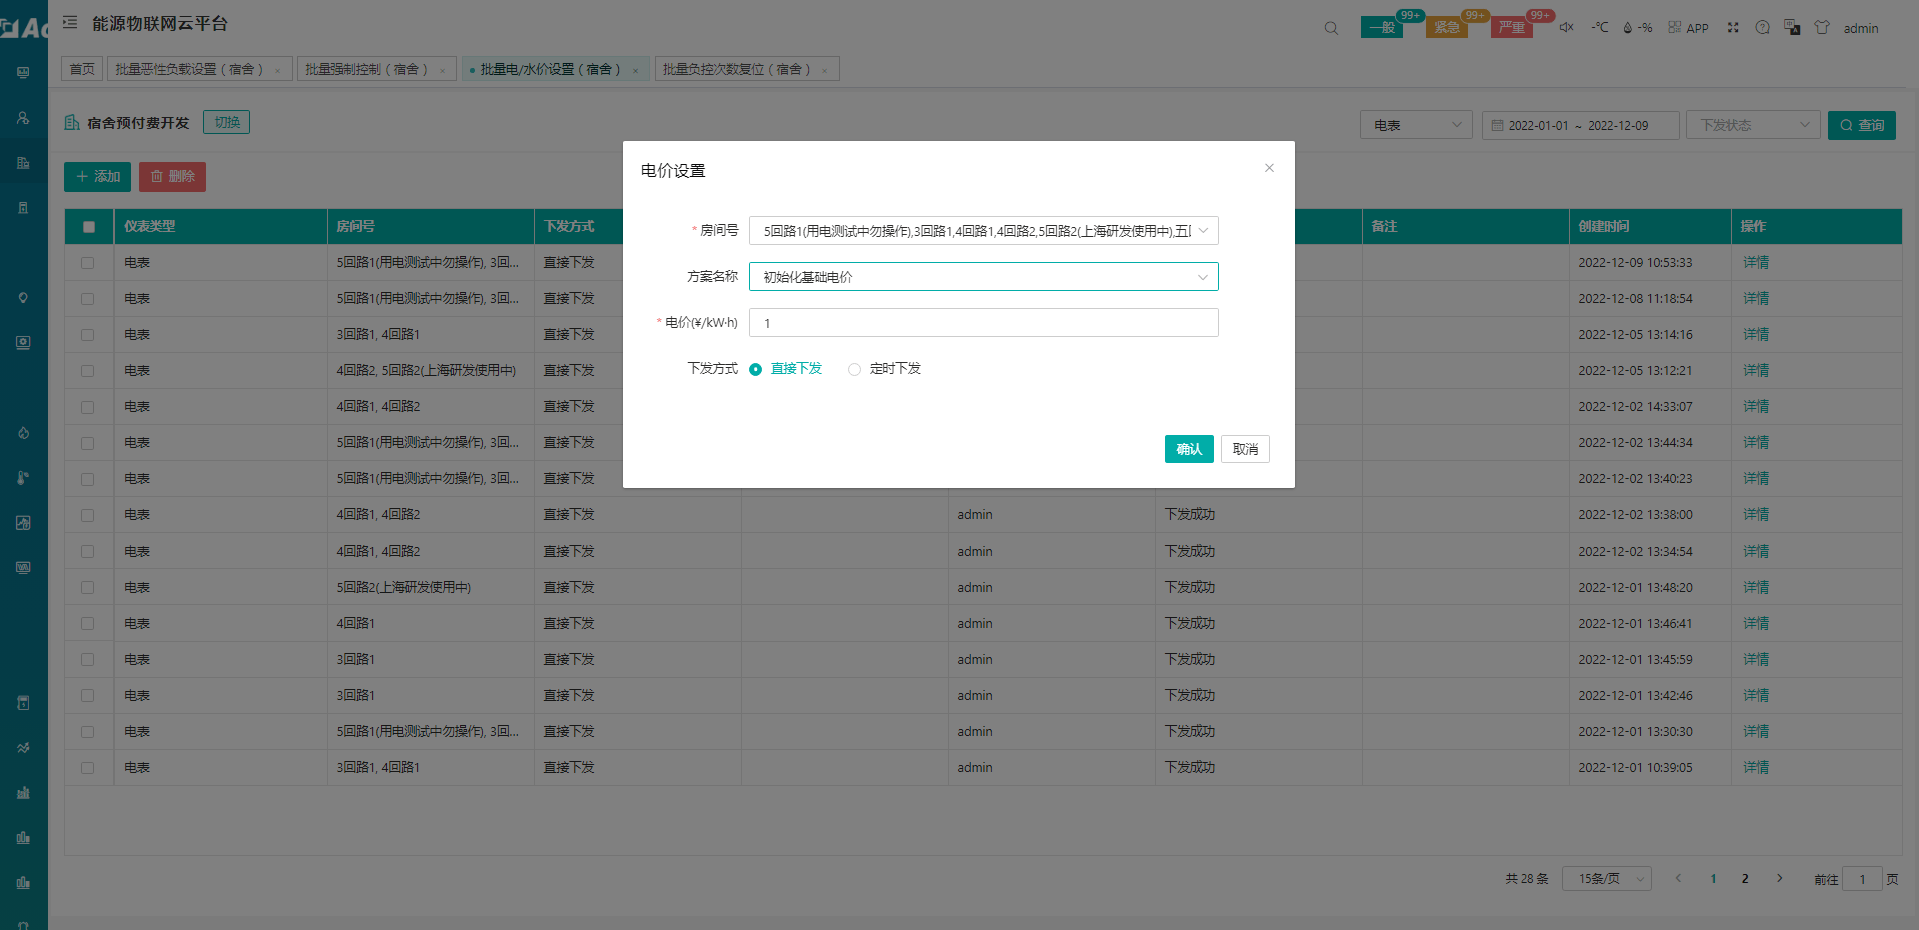Open the 严重 alarm badge
The height and width of the screenshot is (930, 1919).
1512,27
